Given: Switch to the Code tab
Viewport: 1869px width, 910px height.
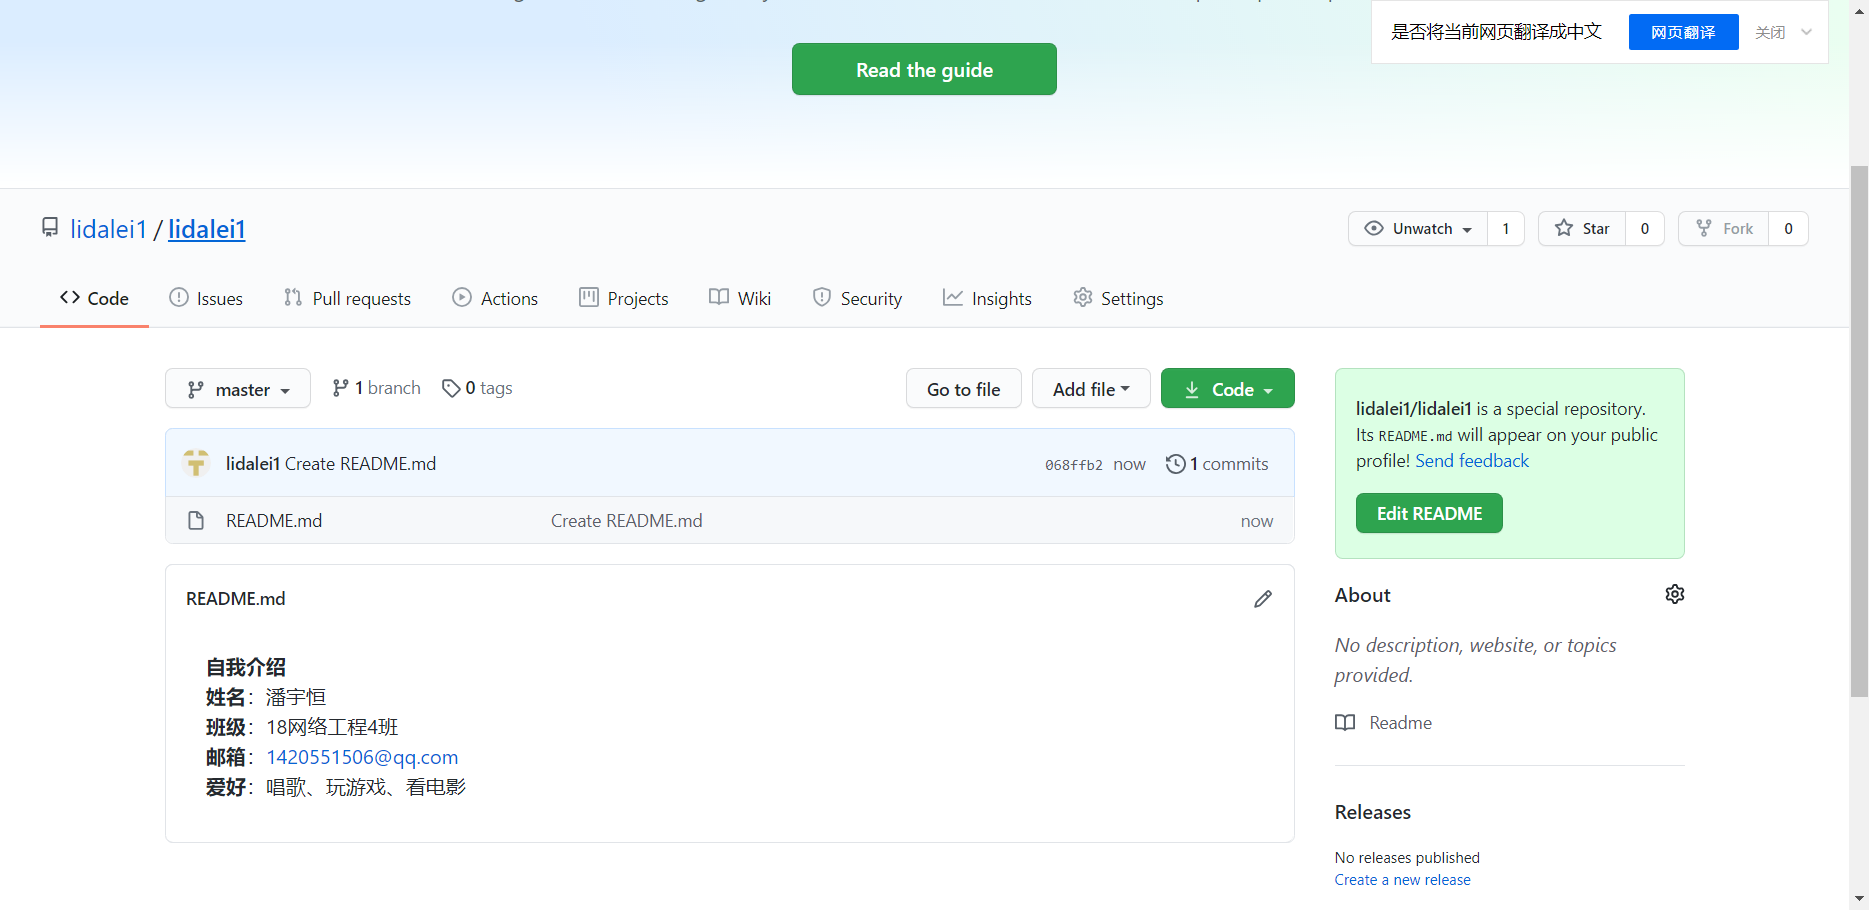Looking at the screenshot, I should 94,298.
